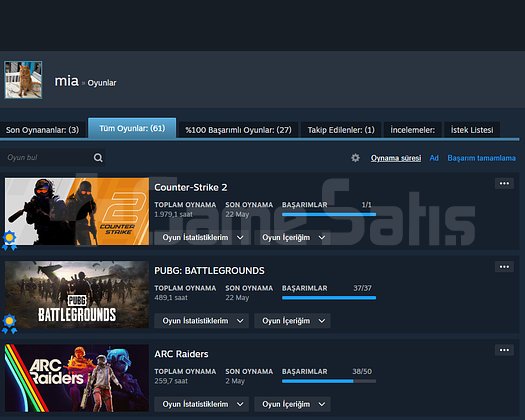The width and height of the screenshot is (525, 420).
Task: Open the ARC Raiders title link
Action: click(x=181, y=354)
